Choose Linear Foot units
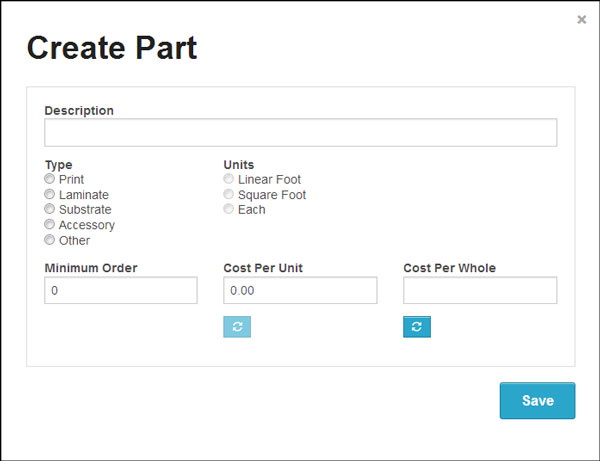The width and height of the screenshot is (600, 461). coord(228,179)
